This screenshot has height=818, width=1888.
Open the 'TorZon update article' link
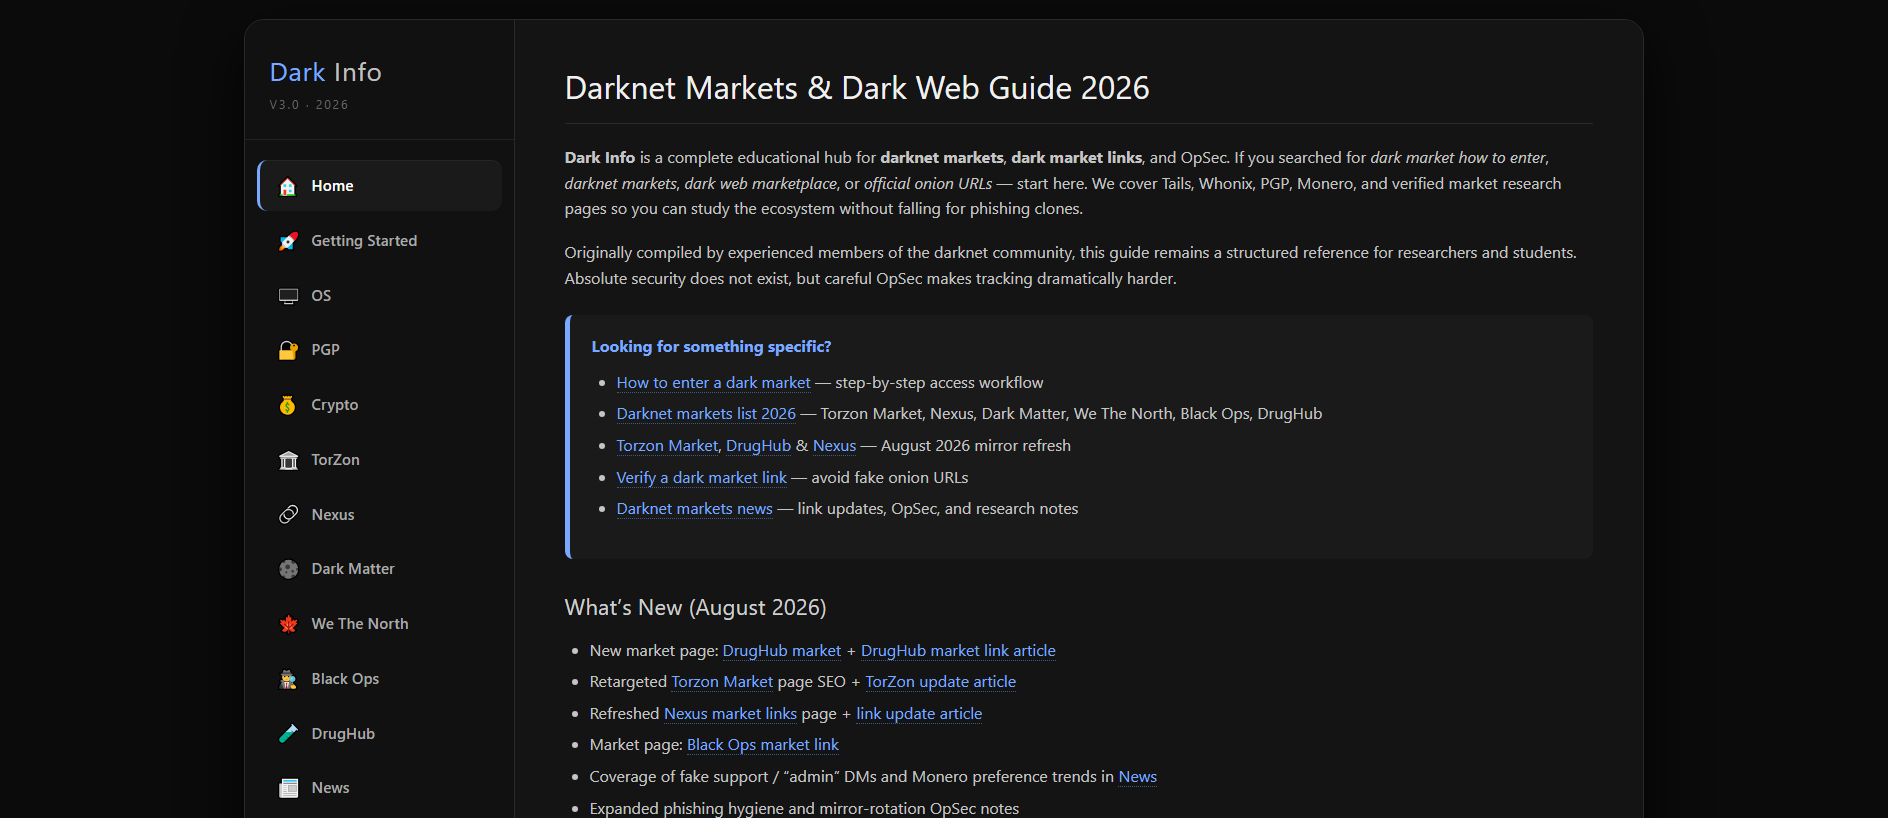940,681
